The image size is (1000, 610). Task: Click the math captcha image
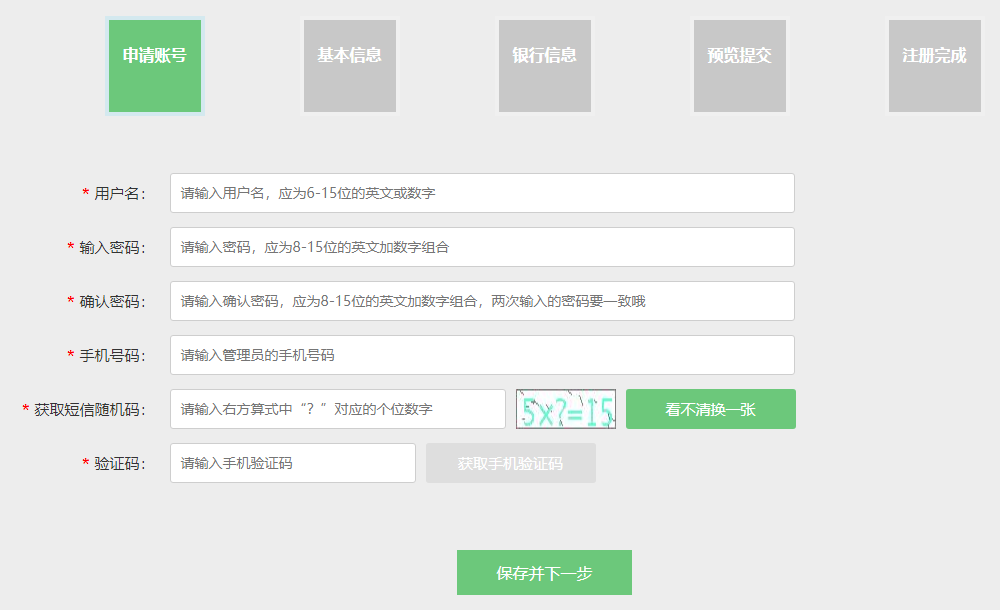coord(566,409)
